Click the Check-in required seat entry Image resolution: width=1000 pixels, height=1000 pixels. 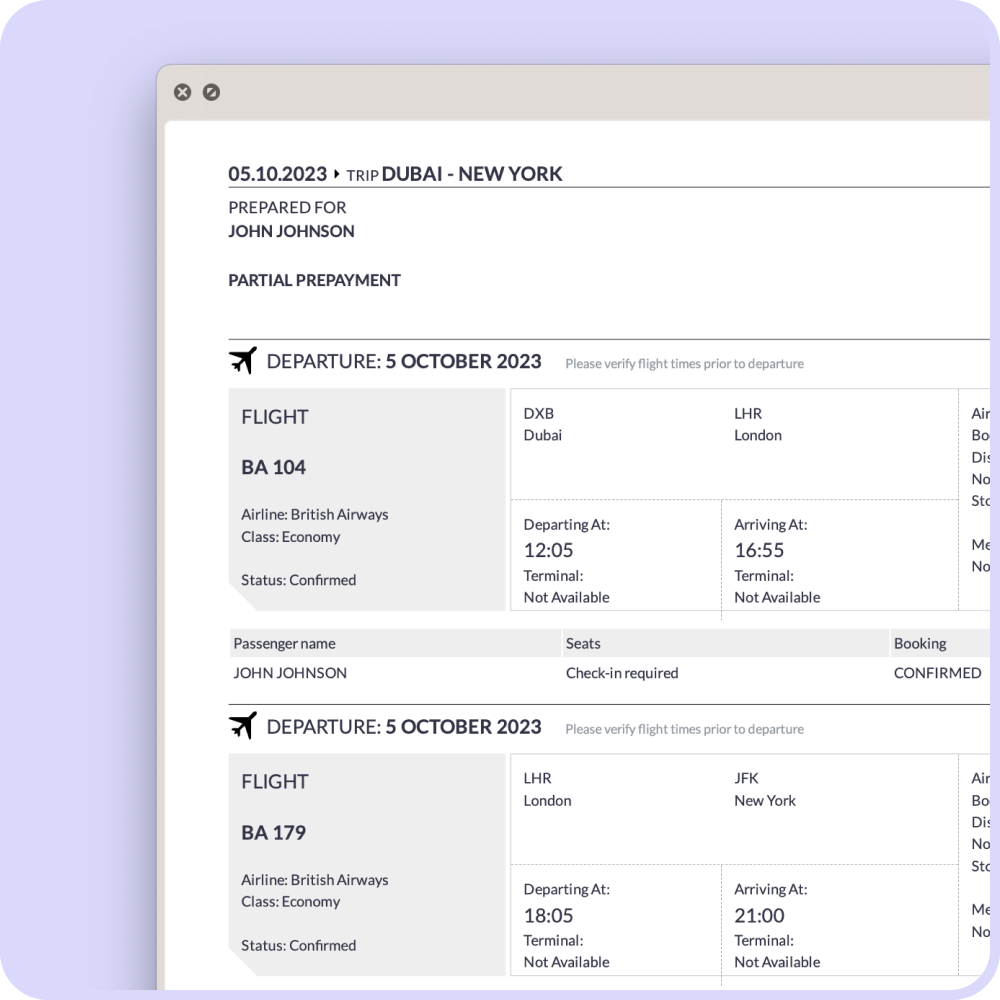(x=621, y=673)
